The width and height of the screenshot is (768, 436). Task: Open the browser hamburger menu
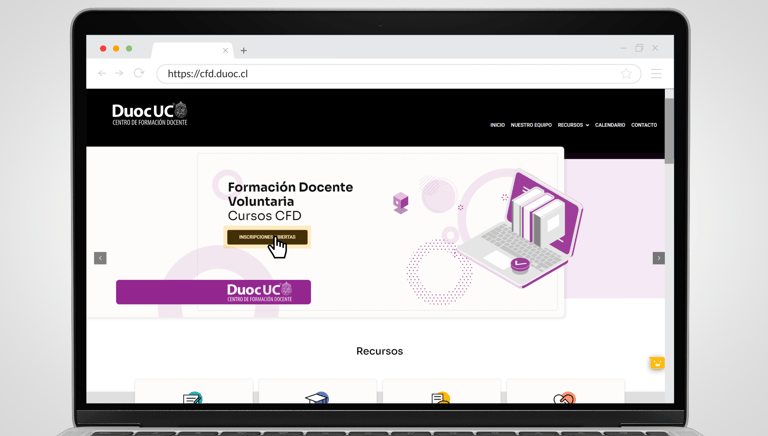pos(656,73)
